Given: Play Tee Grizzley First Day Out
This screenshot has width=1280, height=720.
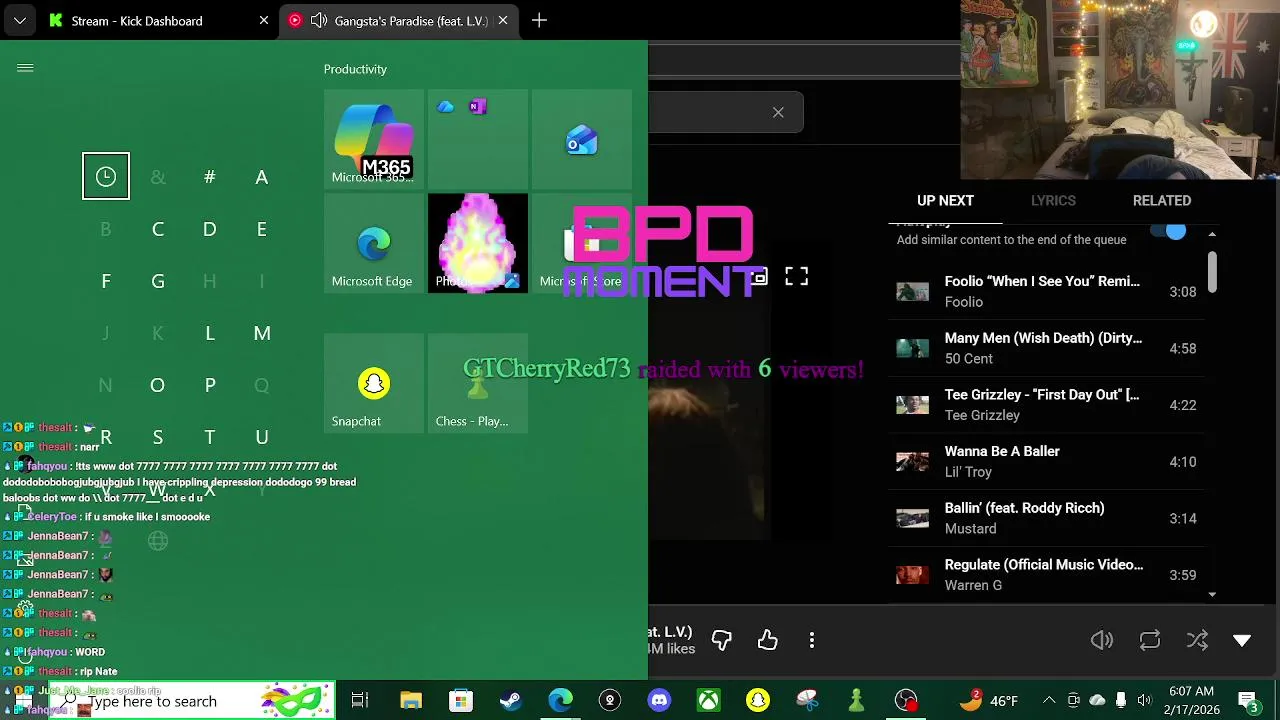Looking at the screenshot, I should point(1046,405).
